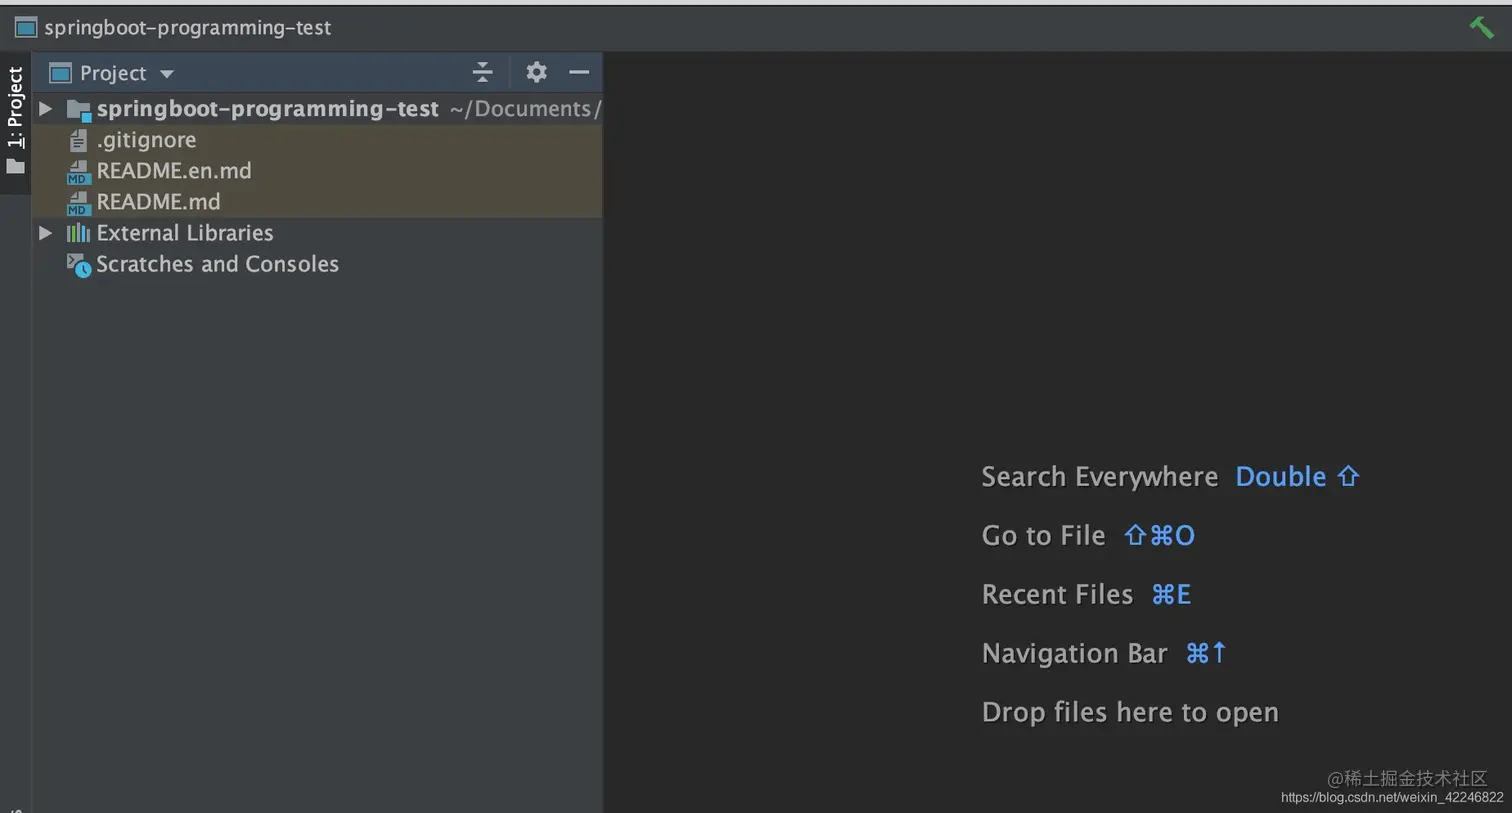Image resolution: width=1512 pixels, height=813 pixels.
Task: Expand the External Libraries node
Action: pos(45,233)
